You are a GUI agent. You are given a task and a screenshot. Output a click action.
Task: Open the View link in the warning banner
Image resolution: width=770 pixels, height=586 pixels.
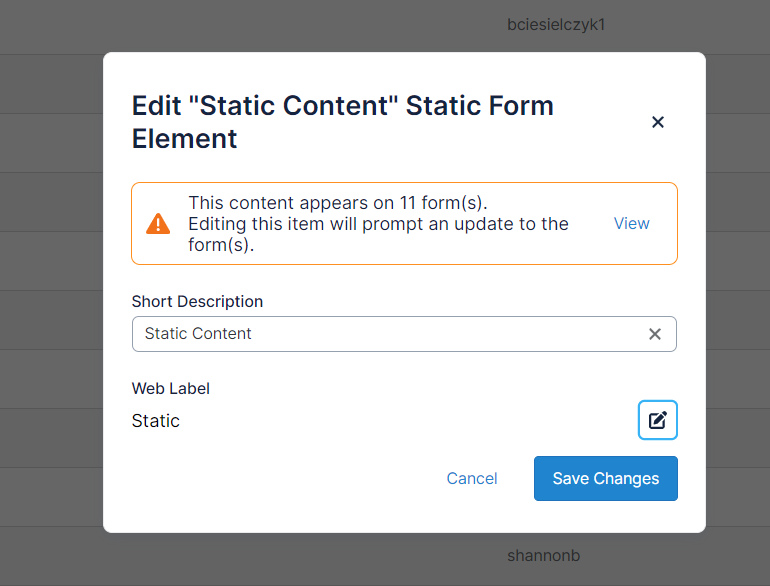coord(631,223)
